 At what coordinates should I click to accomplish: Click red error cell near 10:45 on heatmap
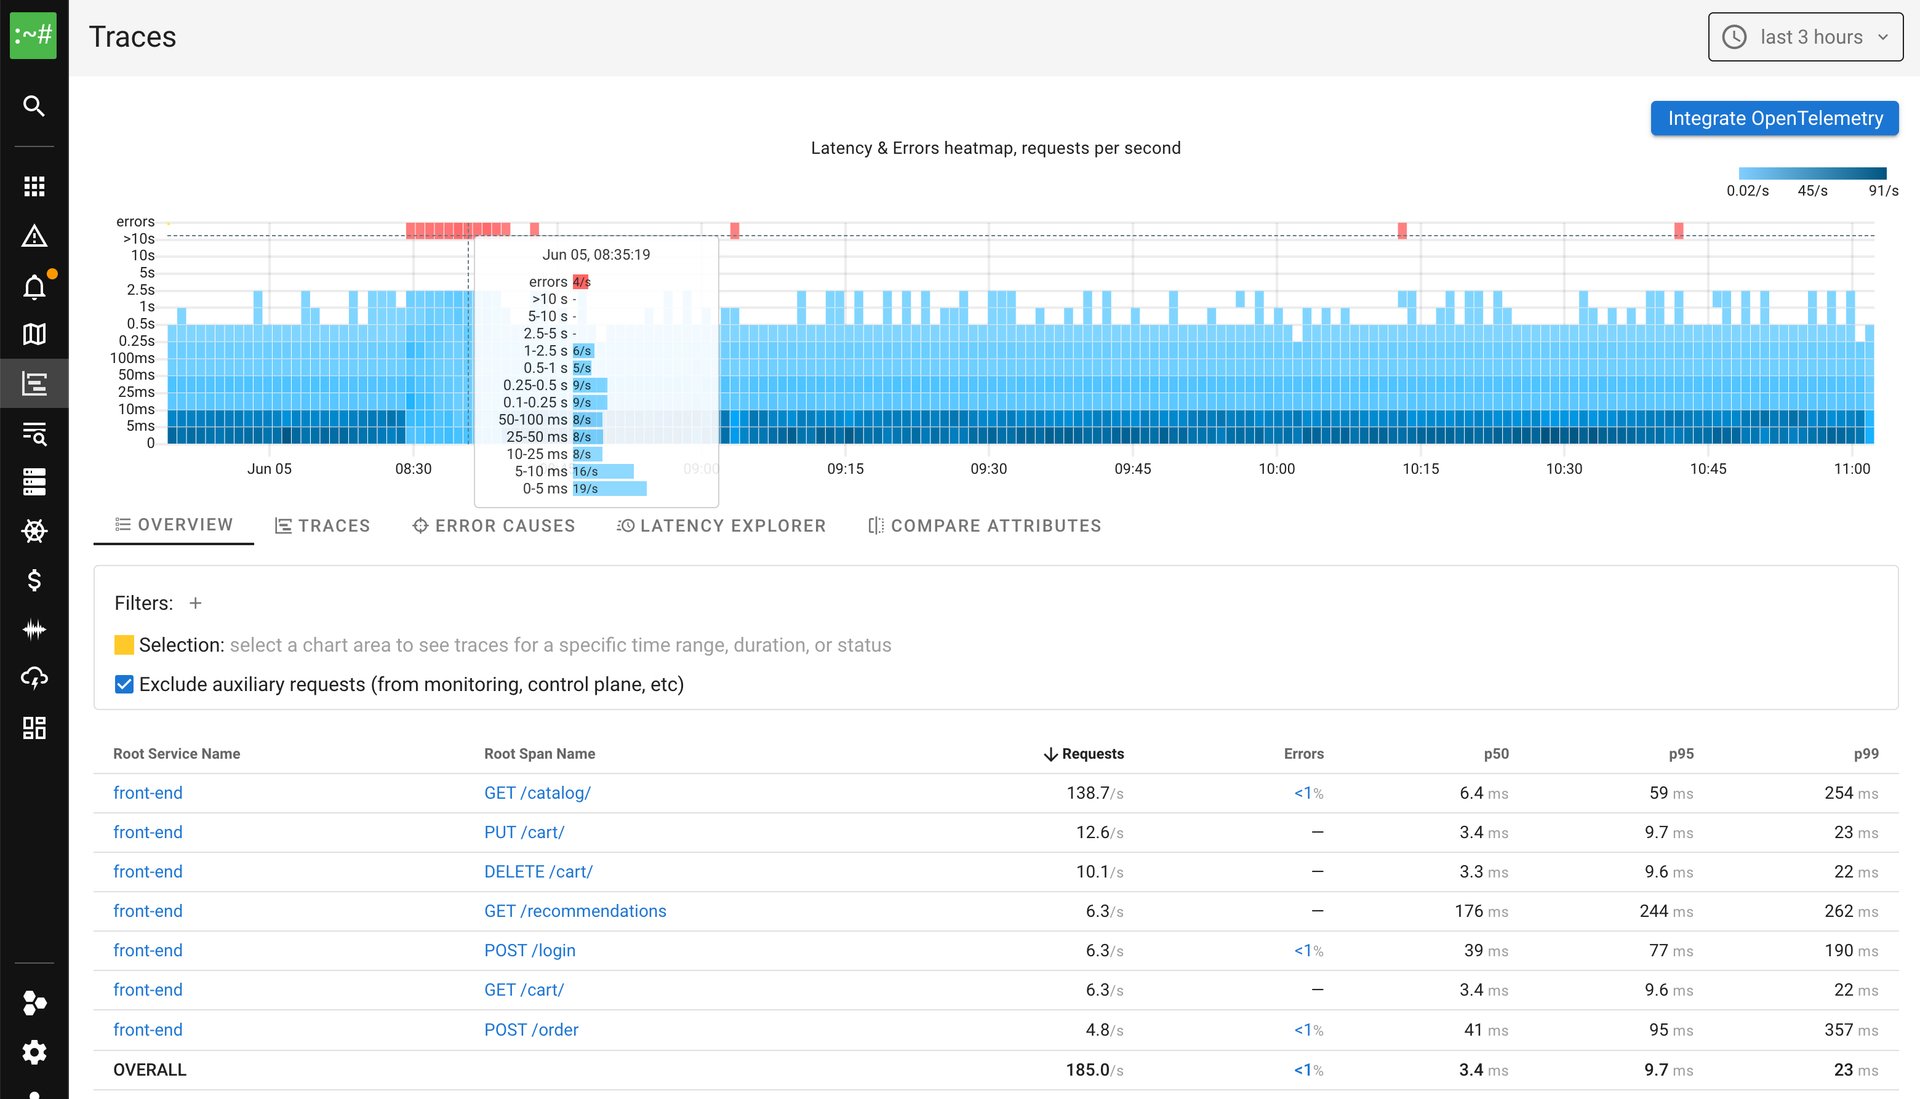[1679, 231]
